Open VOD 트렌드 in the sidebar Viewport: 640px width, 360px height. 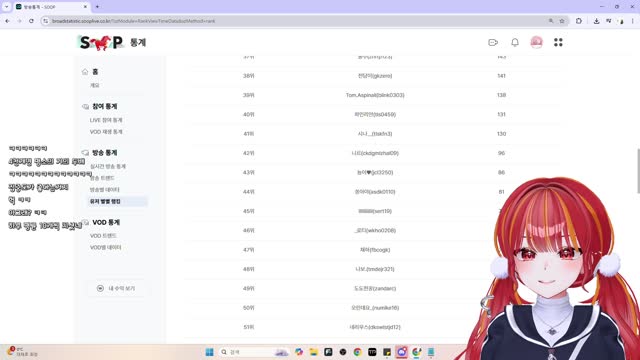[x=103, y=236]
